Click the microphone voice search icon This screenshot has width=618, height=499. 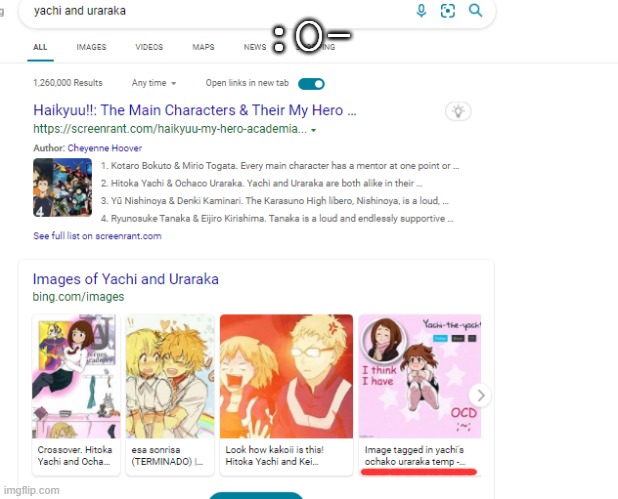click(421, 11)
